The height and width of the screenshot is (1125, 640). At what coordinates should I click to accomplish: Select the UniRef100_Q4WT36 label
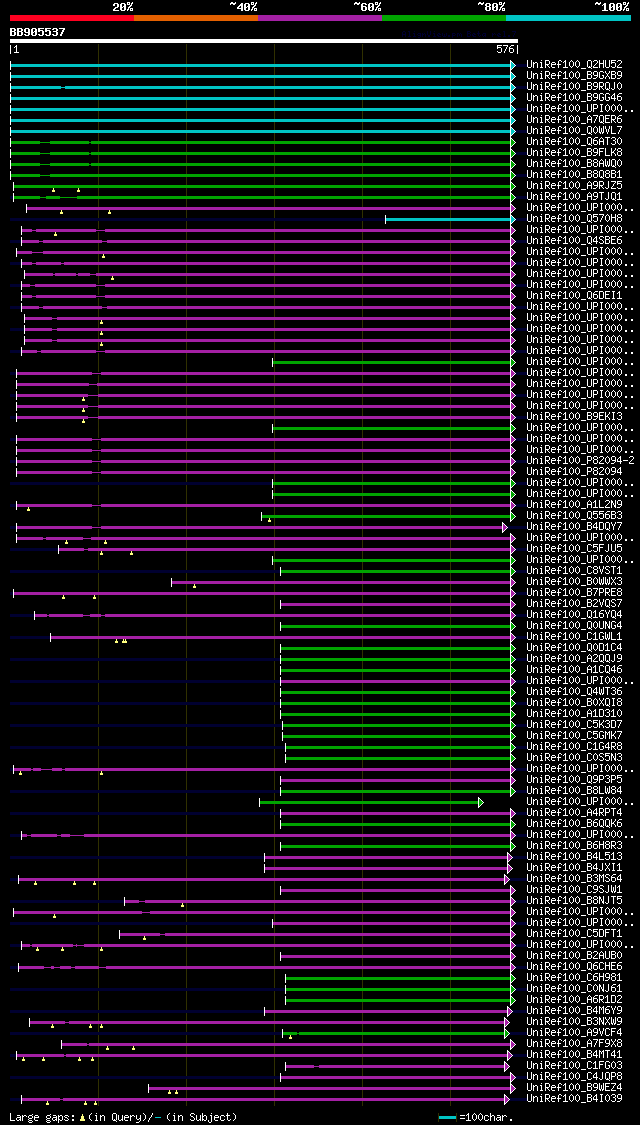click(x=574, y=692)
